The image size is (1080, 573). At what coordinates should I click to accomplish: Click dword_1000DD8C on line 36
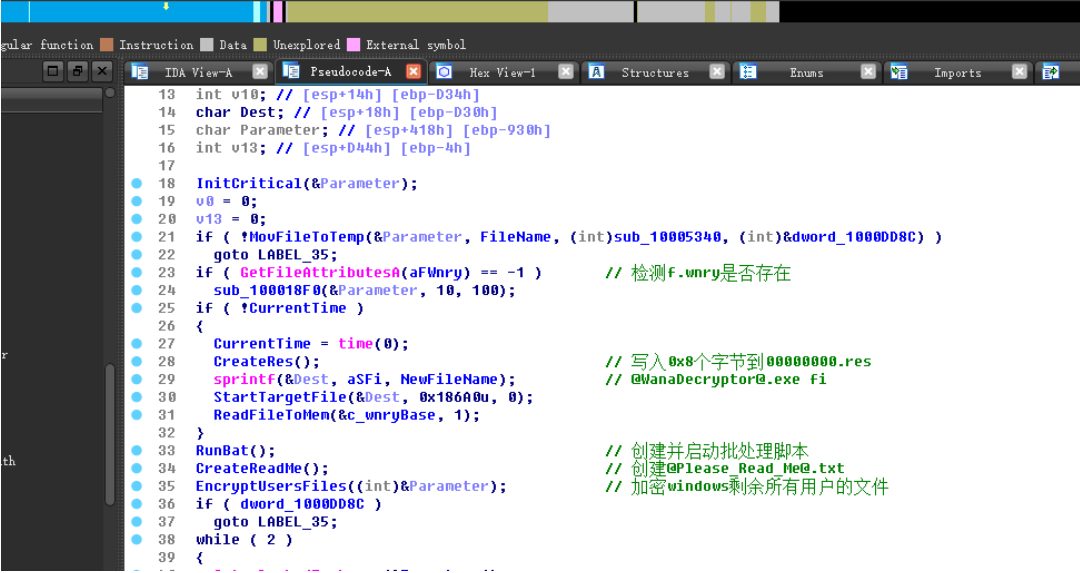pos(302,504)
